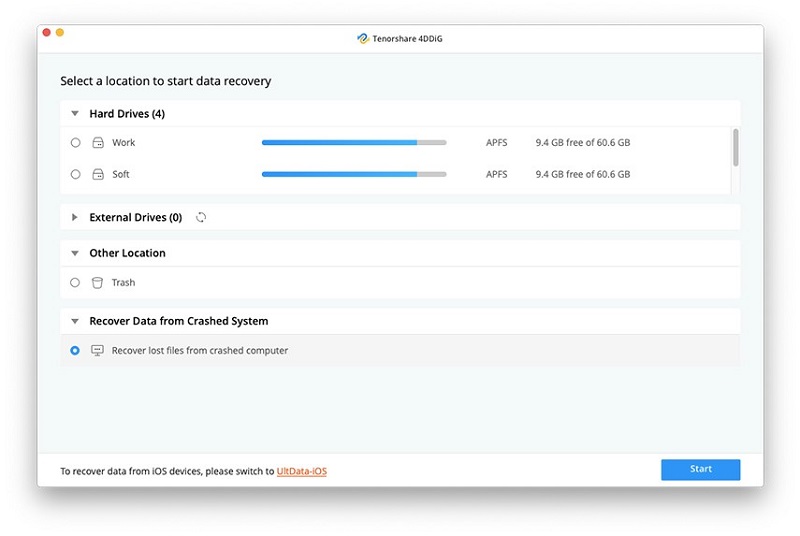The image size is (800, 536).
Task: Collapse the Hard Drives section
Action: tap(75, 114)
